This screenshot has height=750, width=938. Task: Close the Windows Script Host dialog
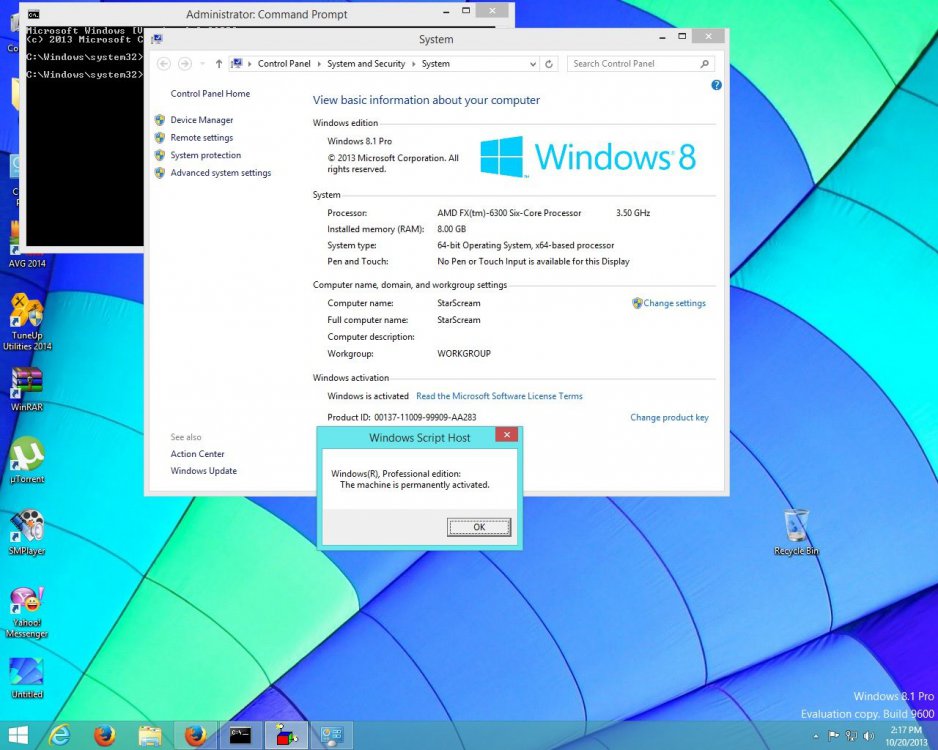(507, 435)
